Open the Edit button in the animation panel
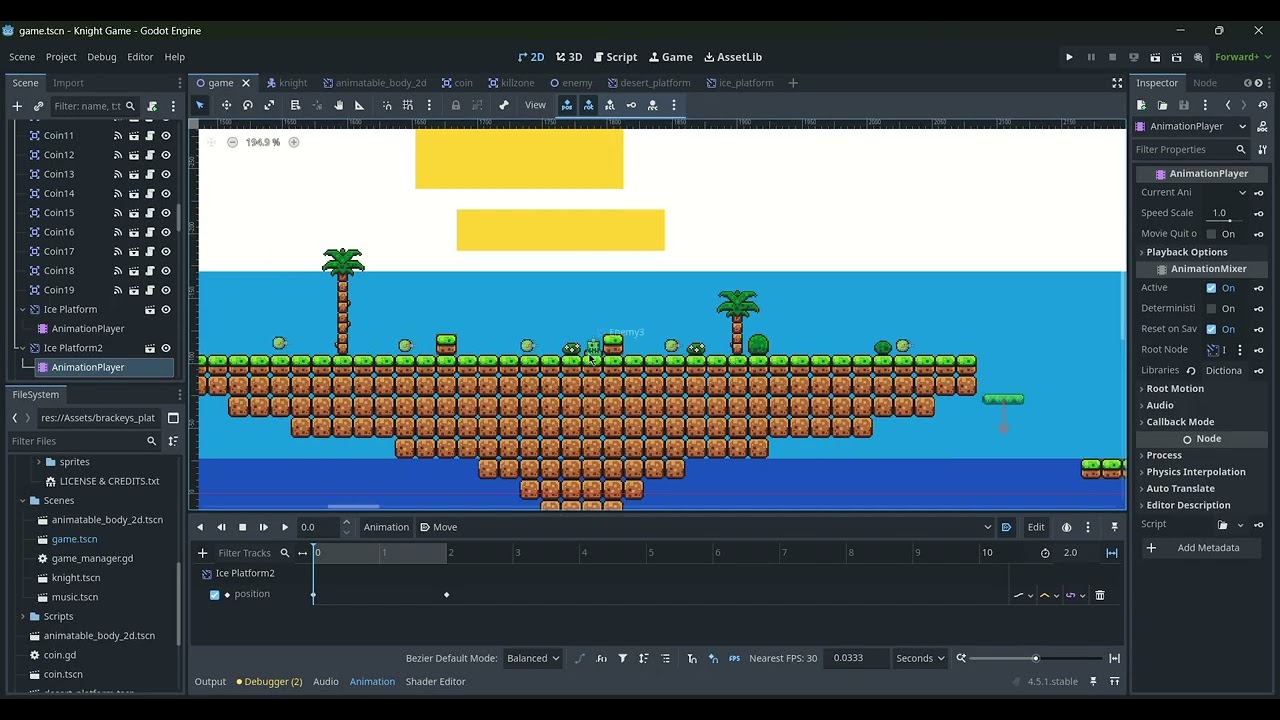The width and height of the screenshot is (1280, 720). pos(1036,527)
